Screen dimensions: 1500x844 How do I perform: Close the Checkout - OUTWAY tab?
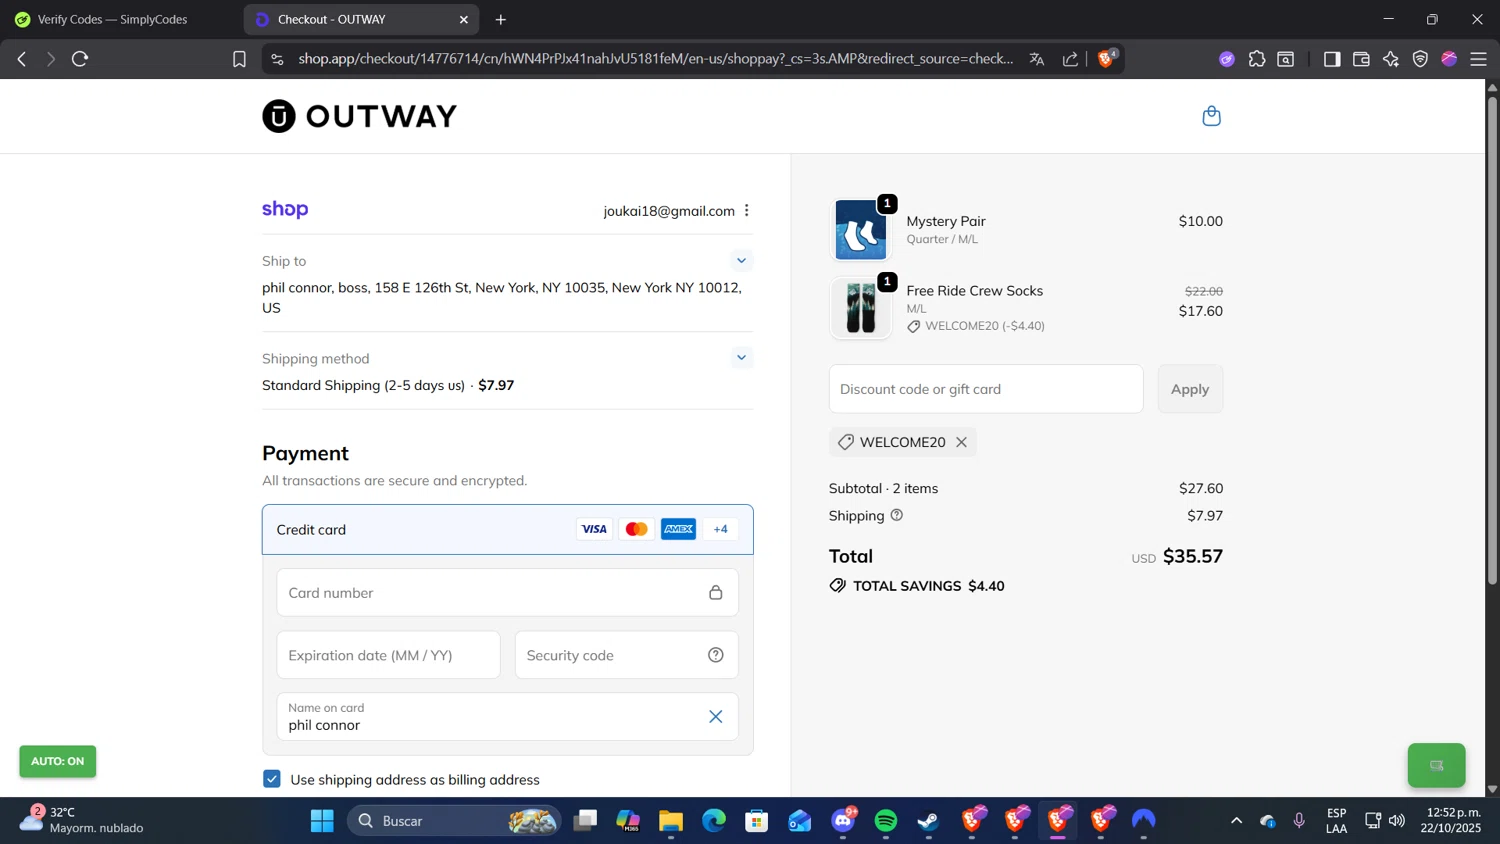[464, 19]
